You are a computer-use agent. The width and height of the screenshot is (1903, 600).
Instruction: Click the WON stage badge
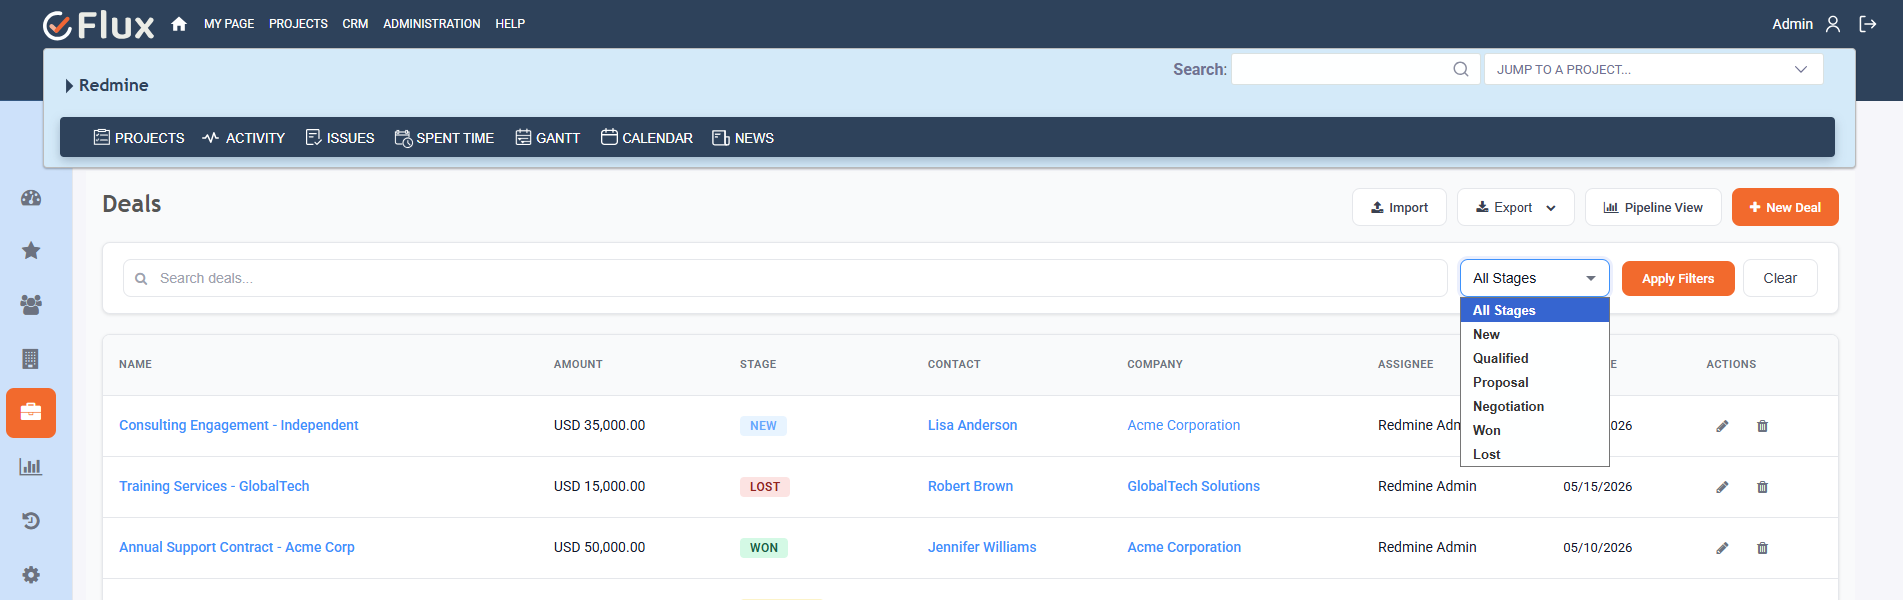click(764, 548)
